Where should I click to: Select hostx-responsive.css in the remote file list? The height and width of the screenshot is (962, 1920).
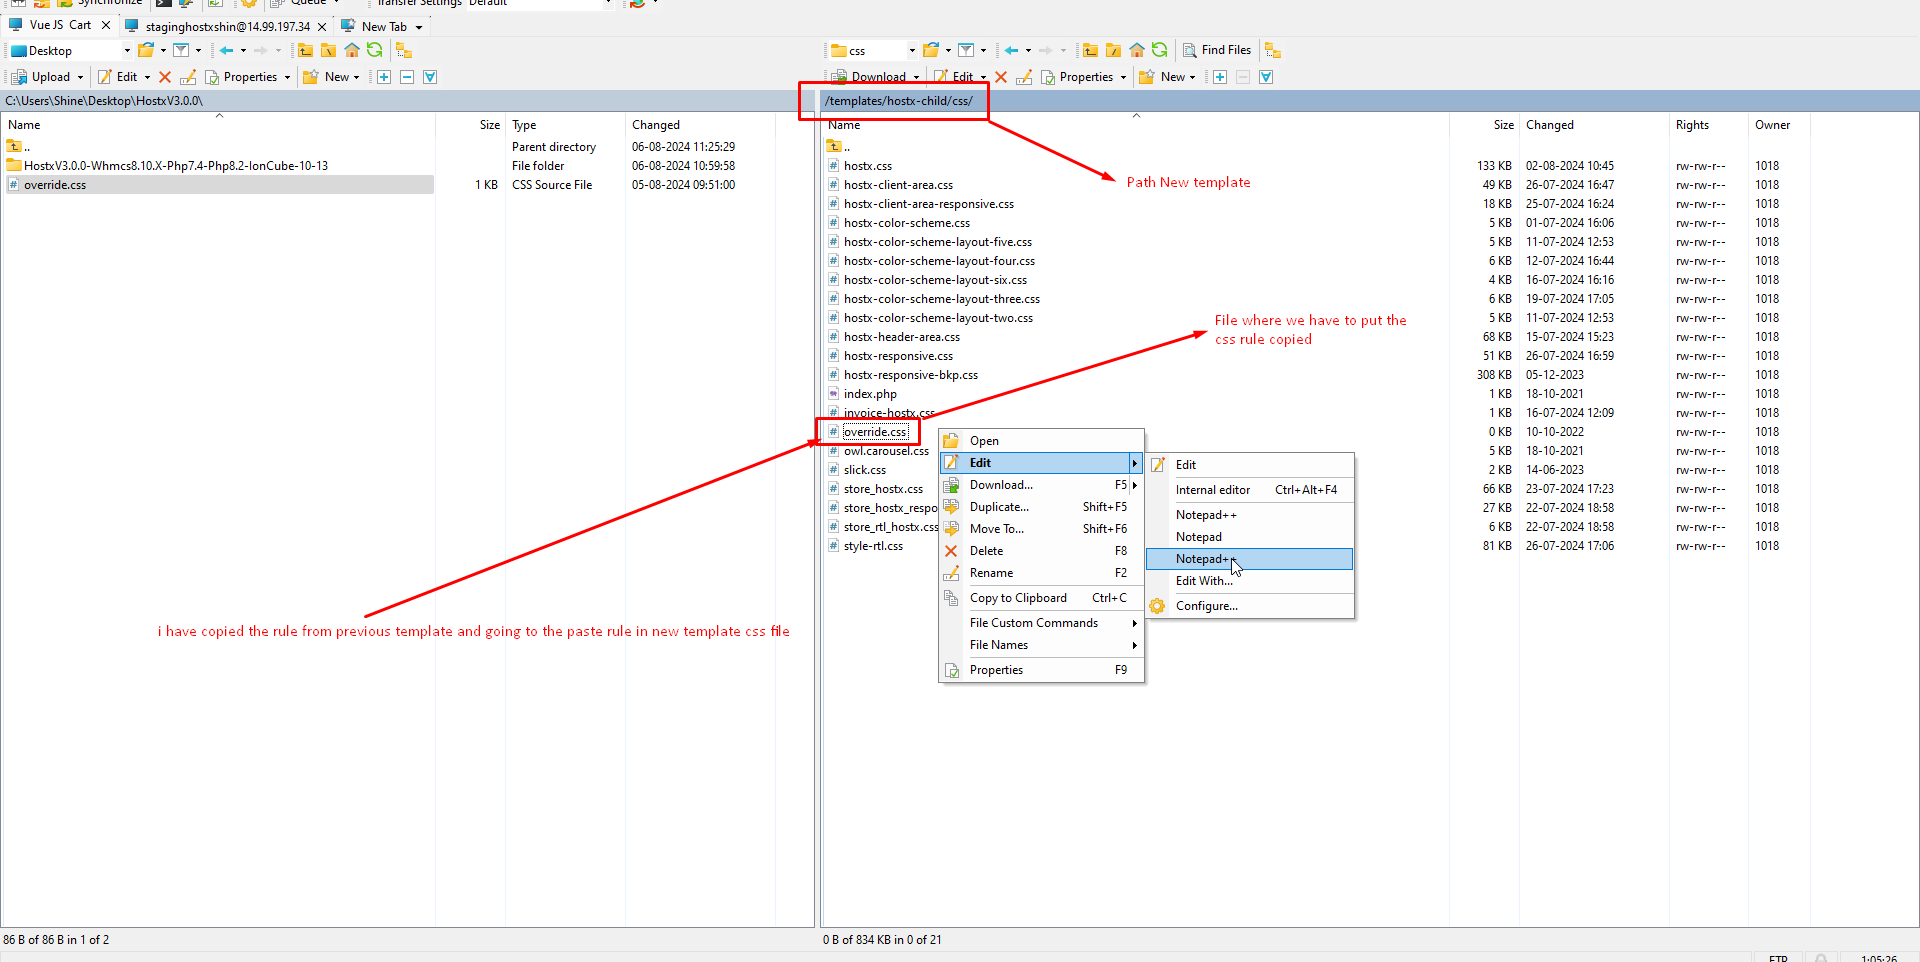click(898, 356)
